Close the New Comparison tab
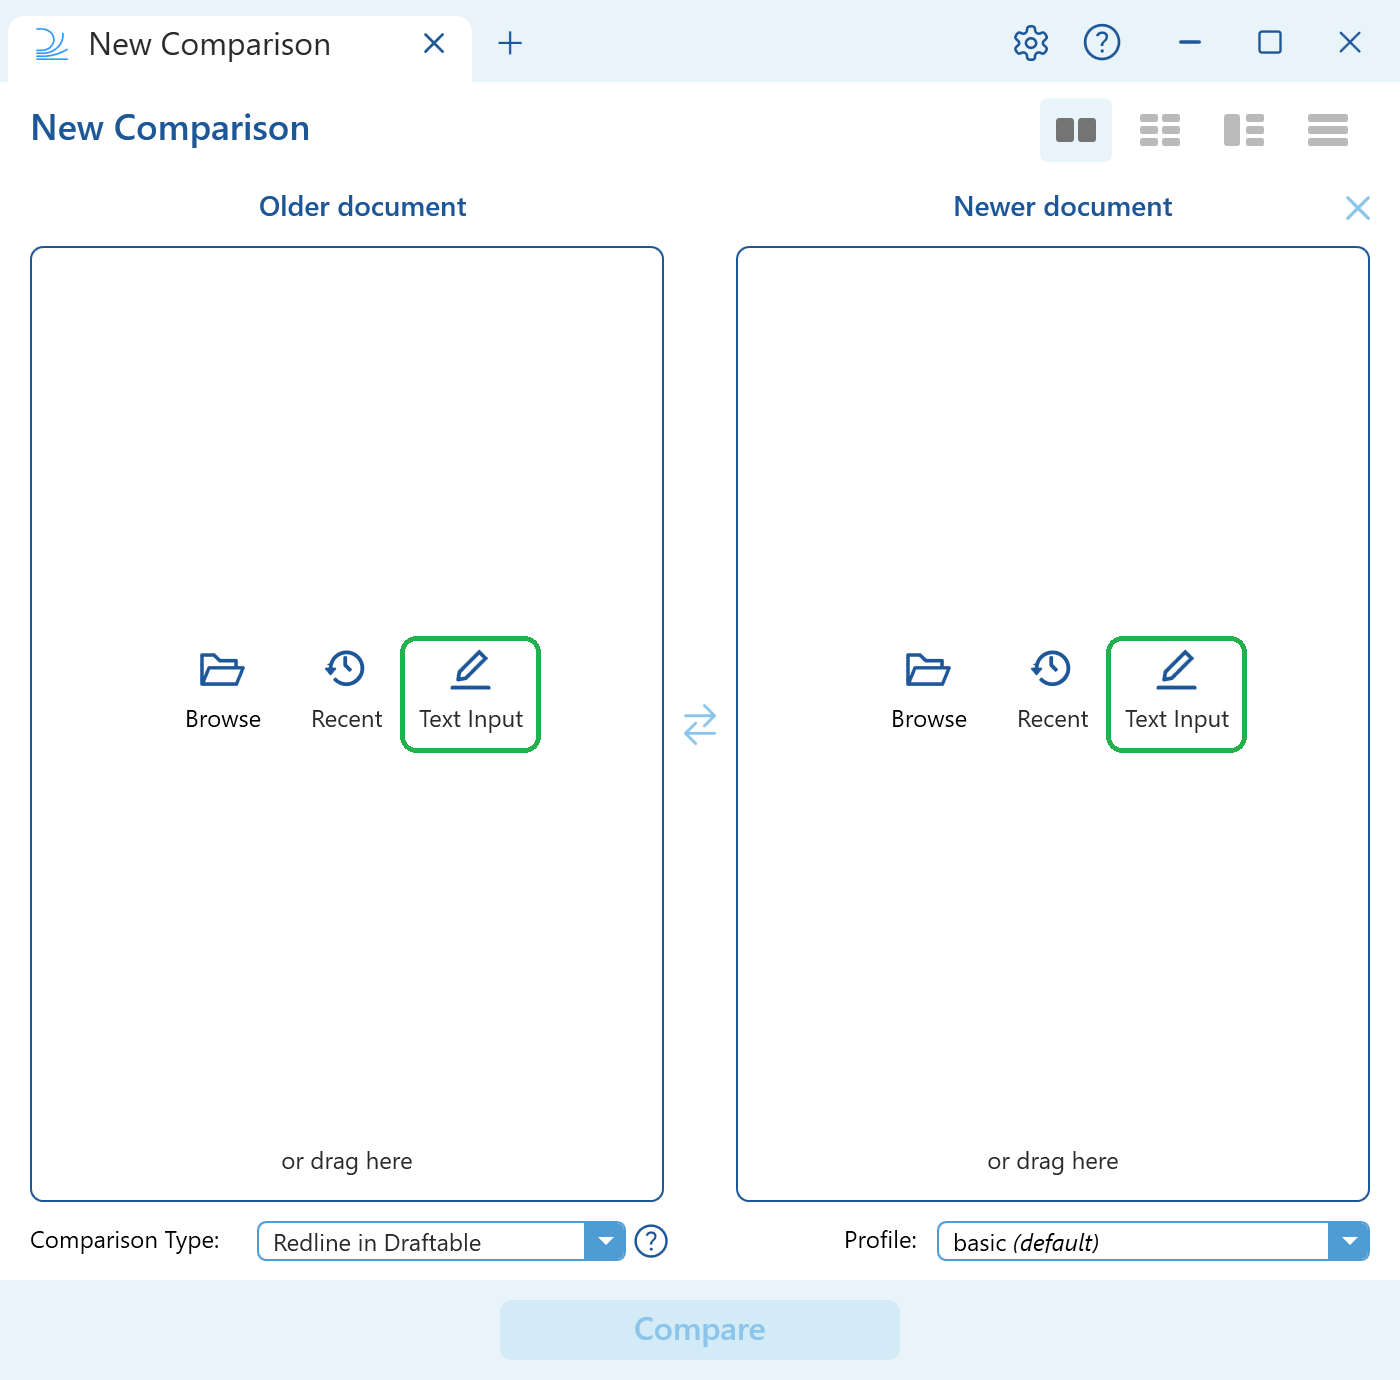1400x1380 pixels. (x=434, y=43)
